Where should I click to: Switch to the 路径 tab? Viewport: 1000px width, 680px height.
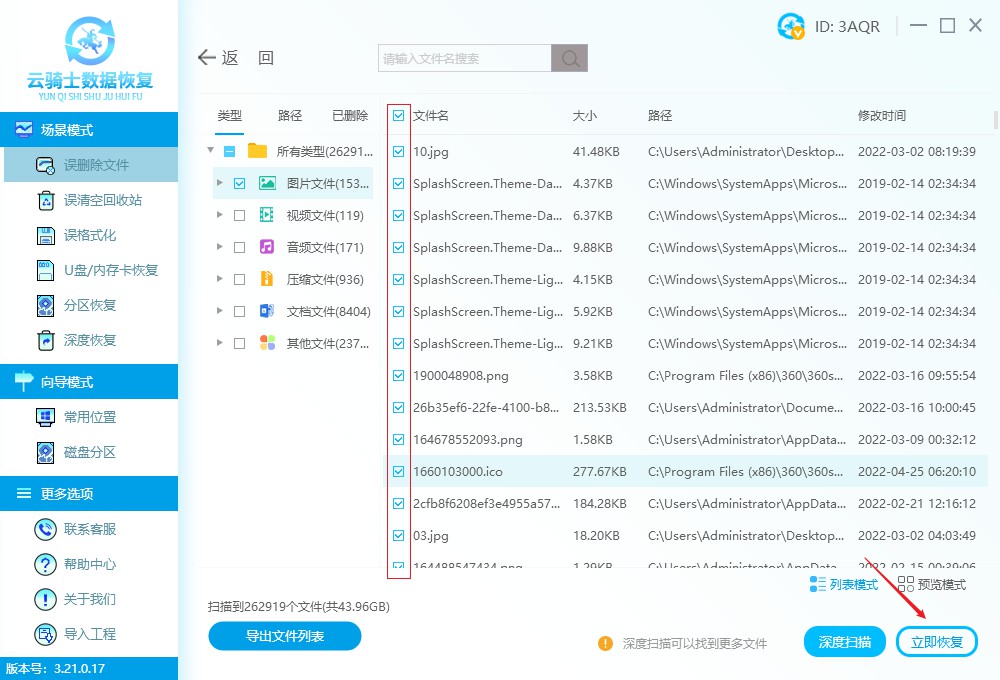tap(290, 115)
